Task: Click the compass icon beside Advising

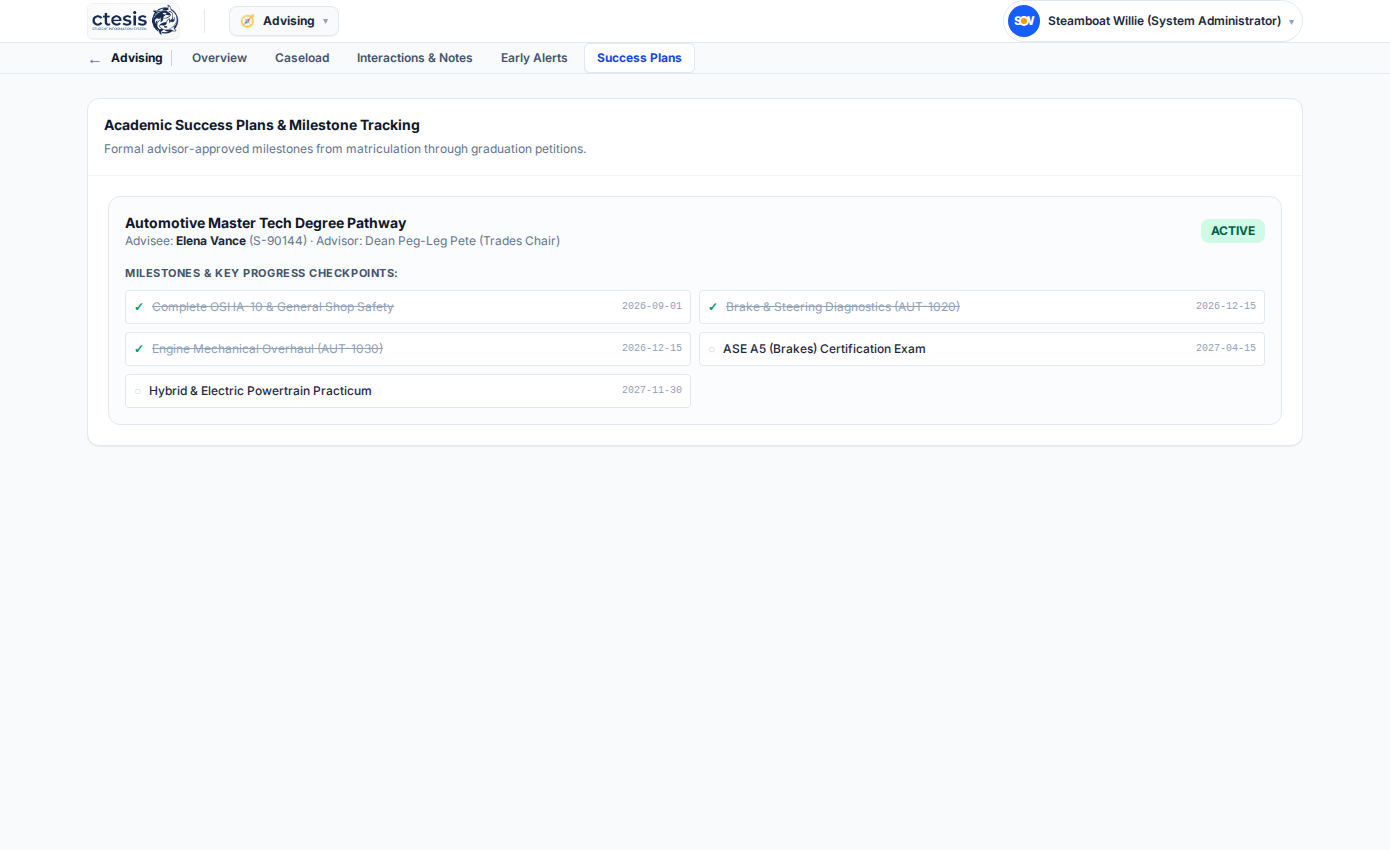Action: pos(247,21)
